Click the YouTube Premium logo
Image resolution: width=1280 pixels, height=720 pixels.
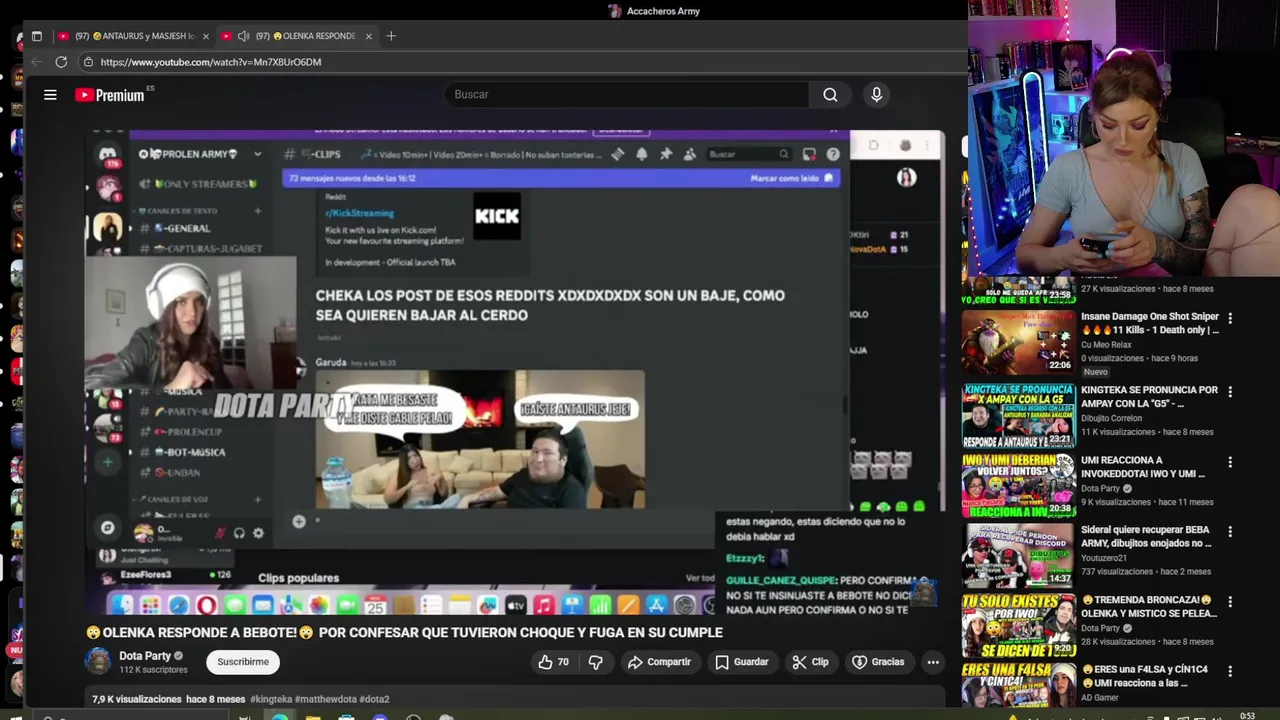[x=110, y=95]
